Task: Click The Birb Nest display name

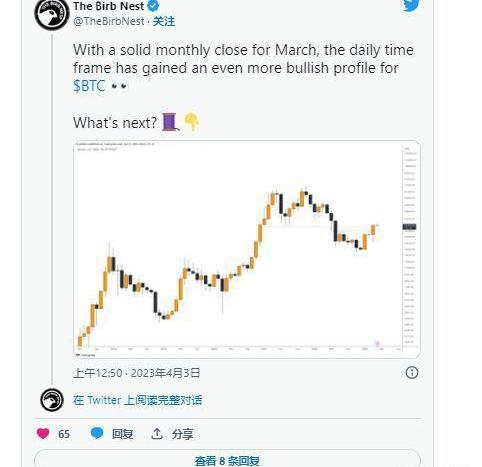Action: (x=109, y=6)
